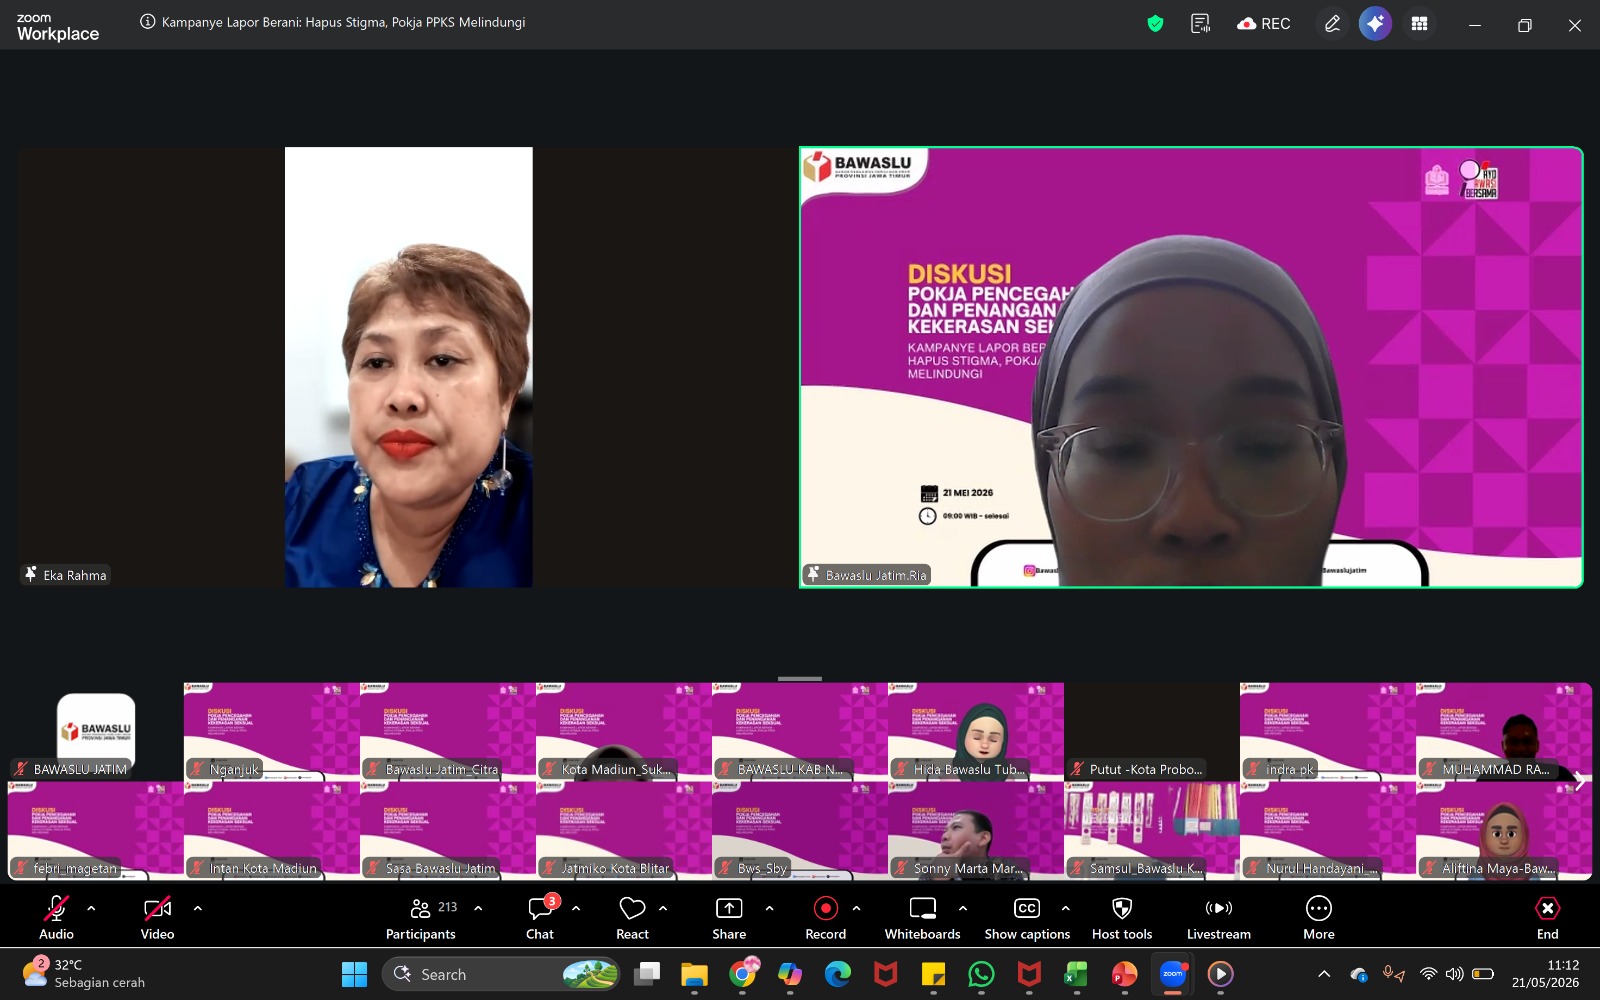The height and width of the screenshot is (1000, 1600).
Task: Open Excel from the taskbar
Action: coord(1076,974)
